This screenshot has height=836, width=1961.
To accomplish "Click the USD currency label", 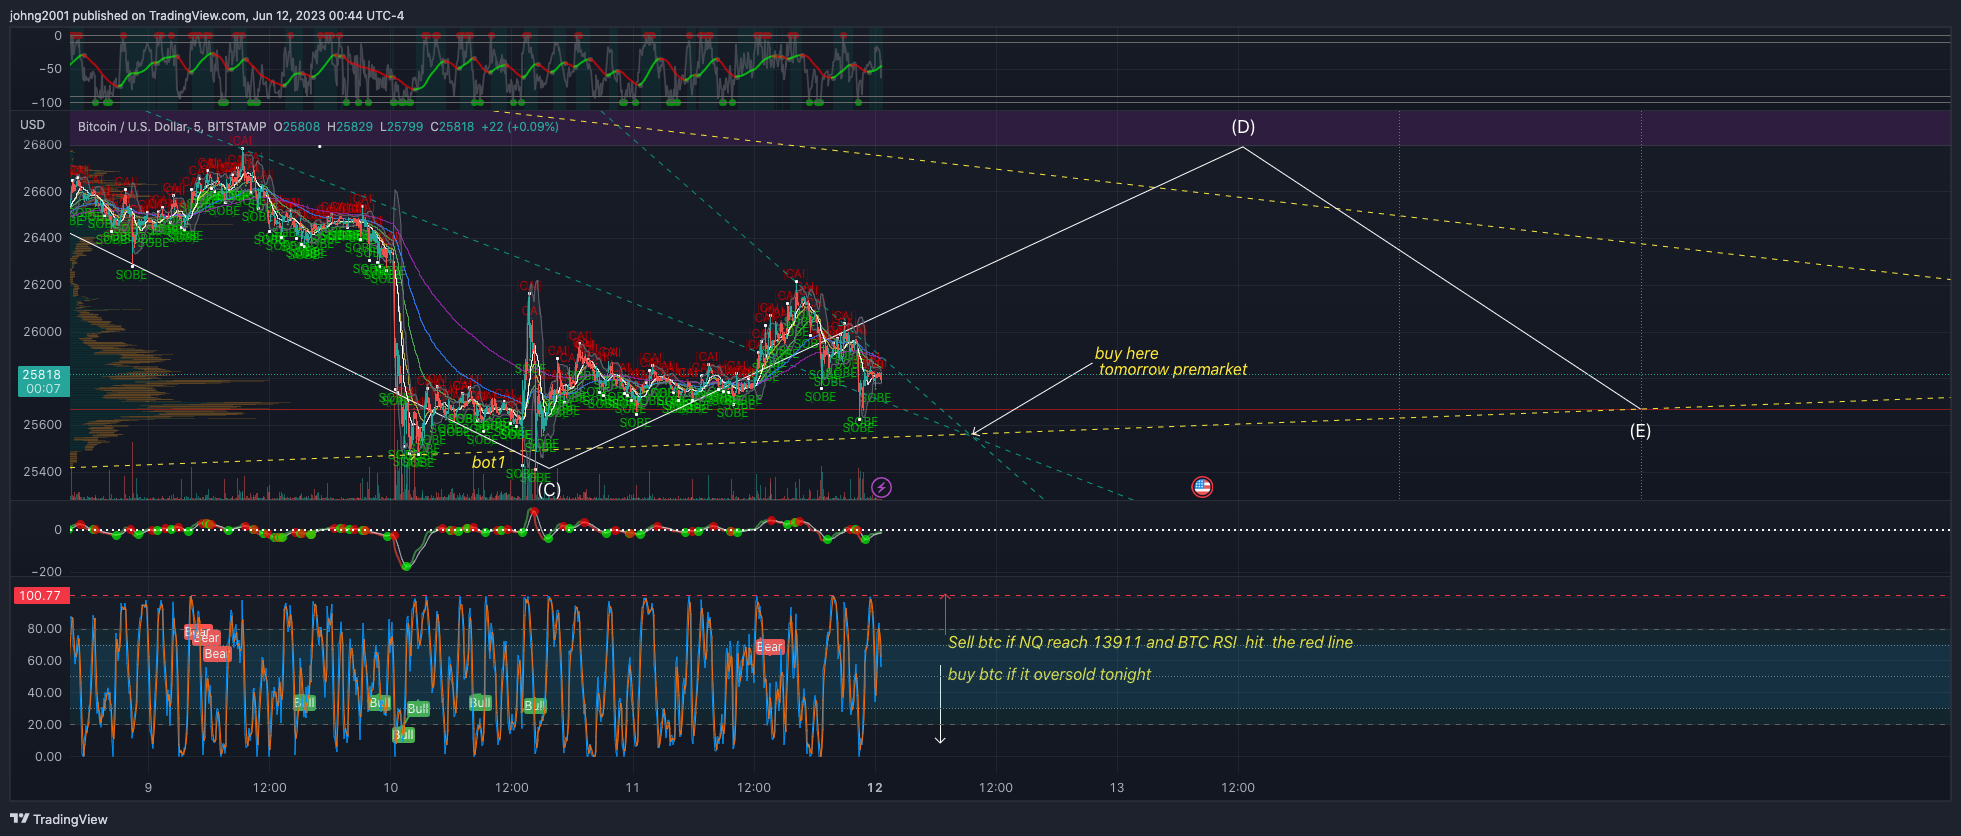I will pyautogui.click(x=33, y=125).
